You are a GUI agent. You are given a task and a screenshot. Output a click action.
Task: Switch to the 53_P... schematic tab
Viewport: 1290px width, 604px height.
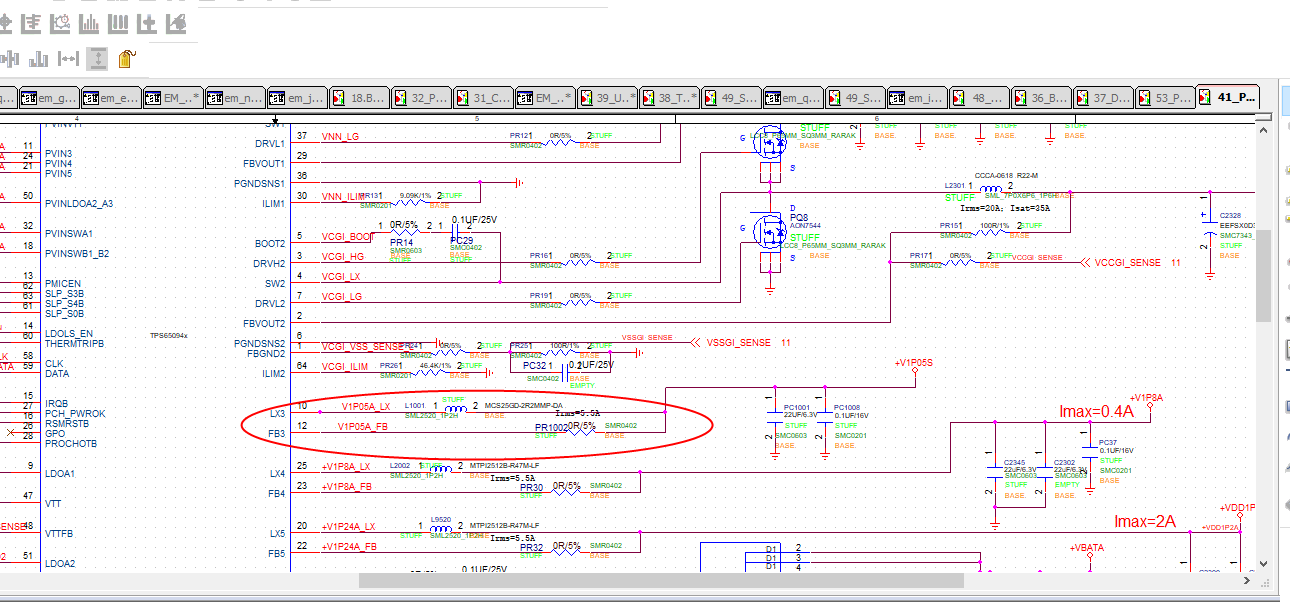pyautogui.click(x=1165, y=98)
